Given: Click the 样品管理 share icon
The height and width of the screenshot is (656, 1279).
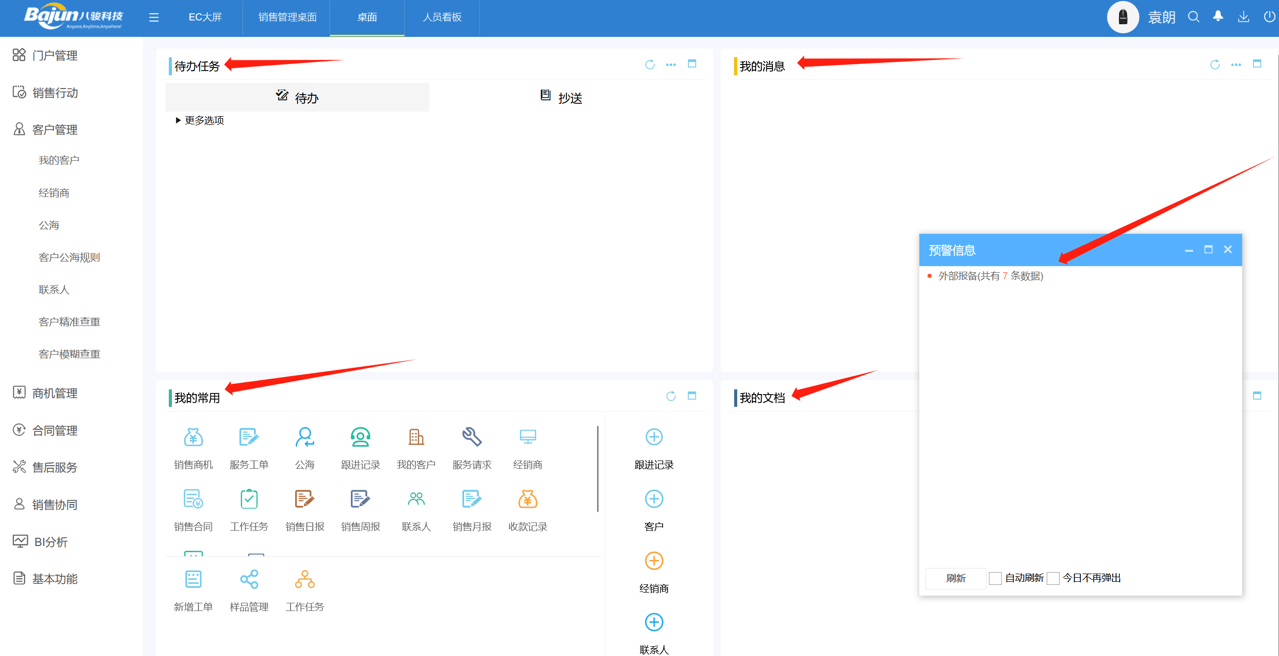Looking at the screenshot, I should 249,580.
